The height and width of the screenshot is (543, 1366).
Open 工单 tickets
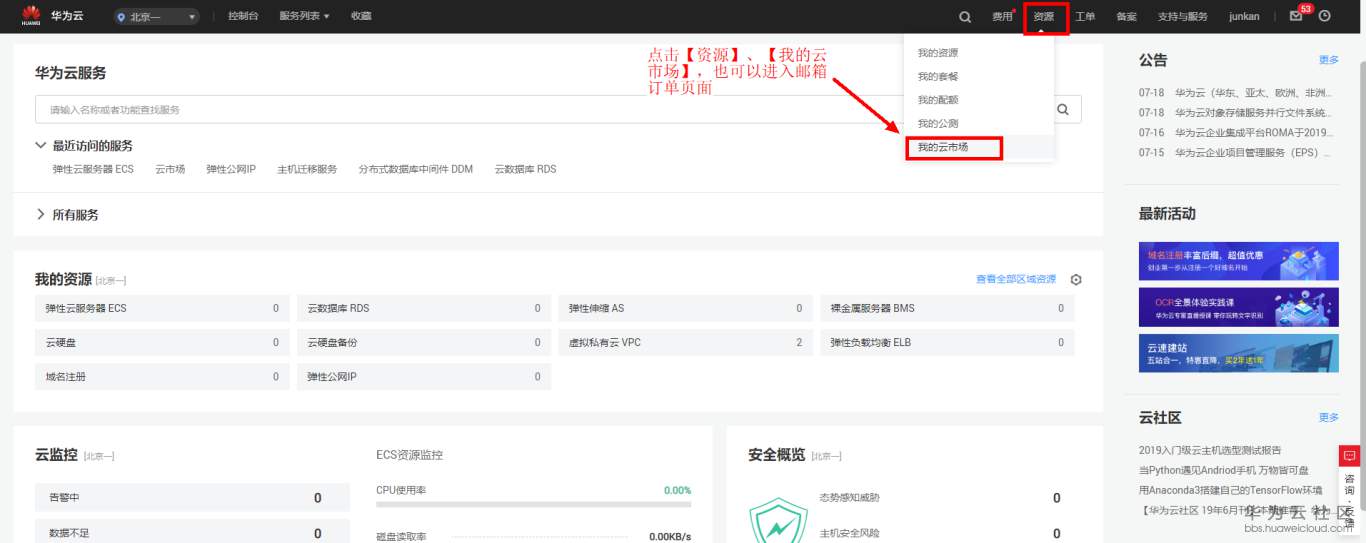[1085, 17]
